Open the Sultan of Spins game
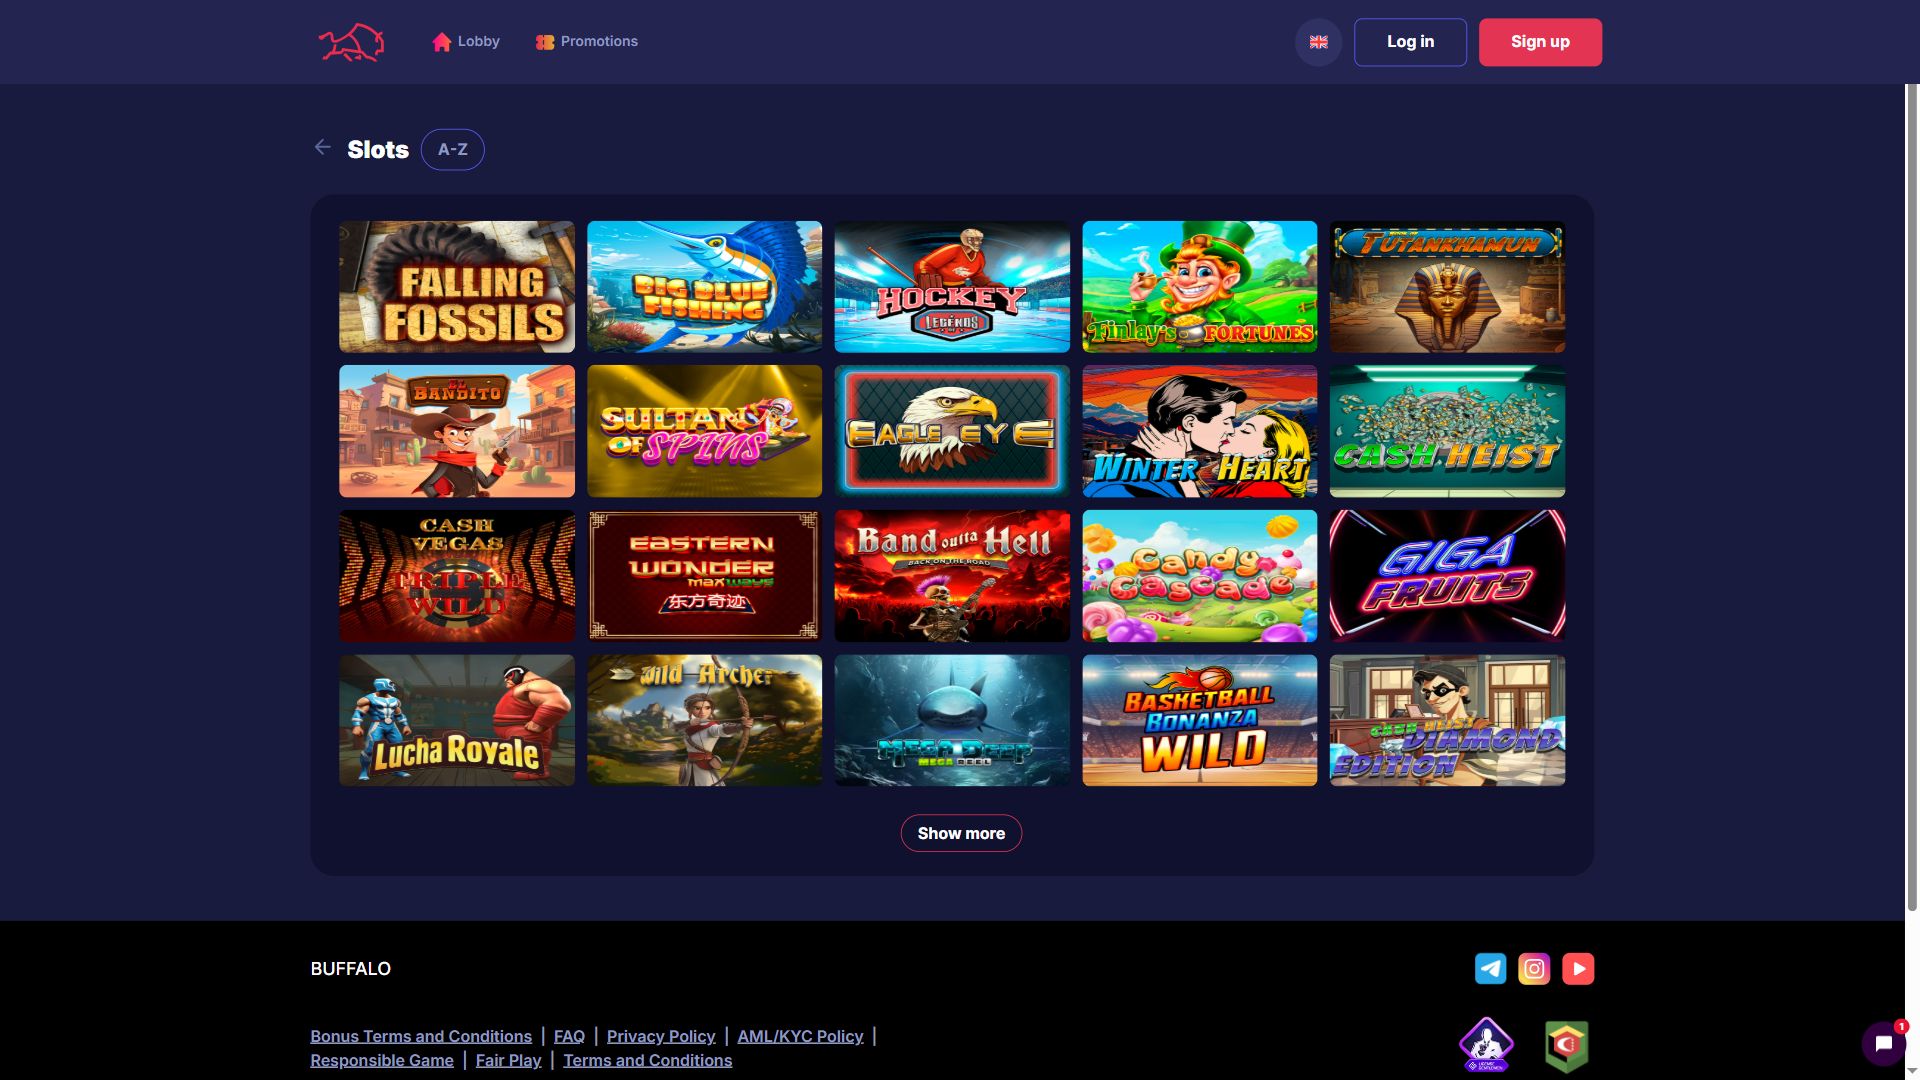Image resolution: width=1920 pixels, height=1080 pixels. pyautogui.click(x=704, y=431)
